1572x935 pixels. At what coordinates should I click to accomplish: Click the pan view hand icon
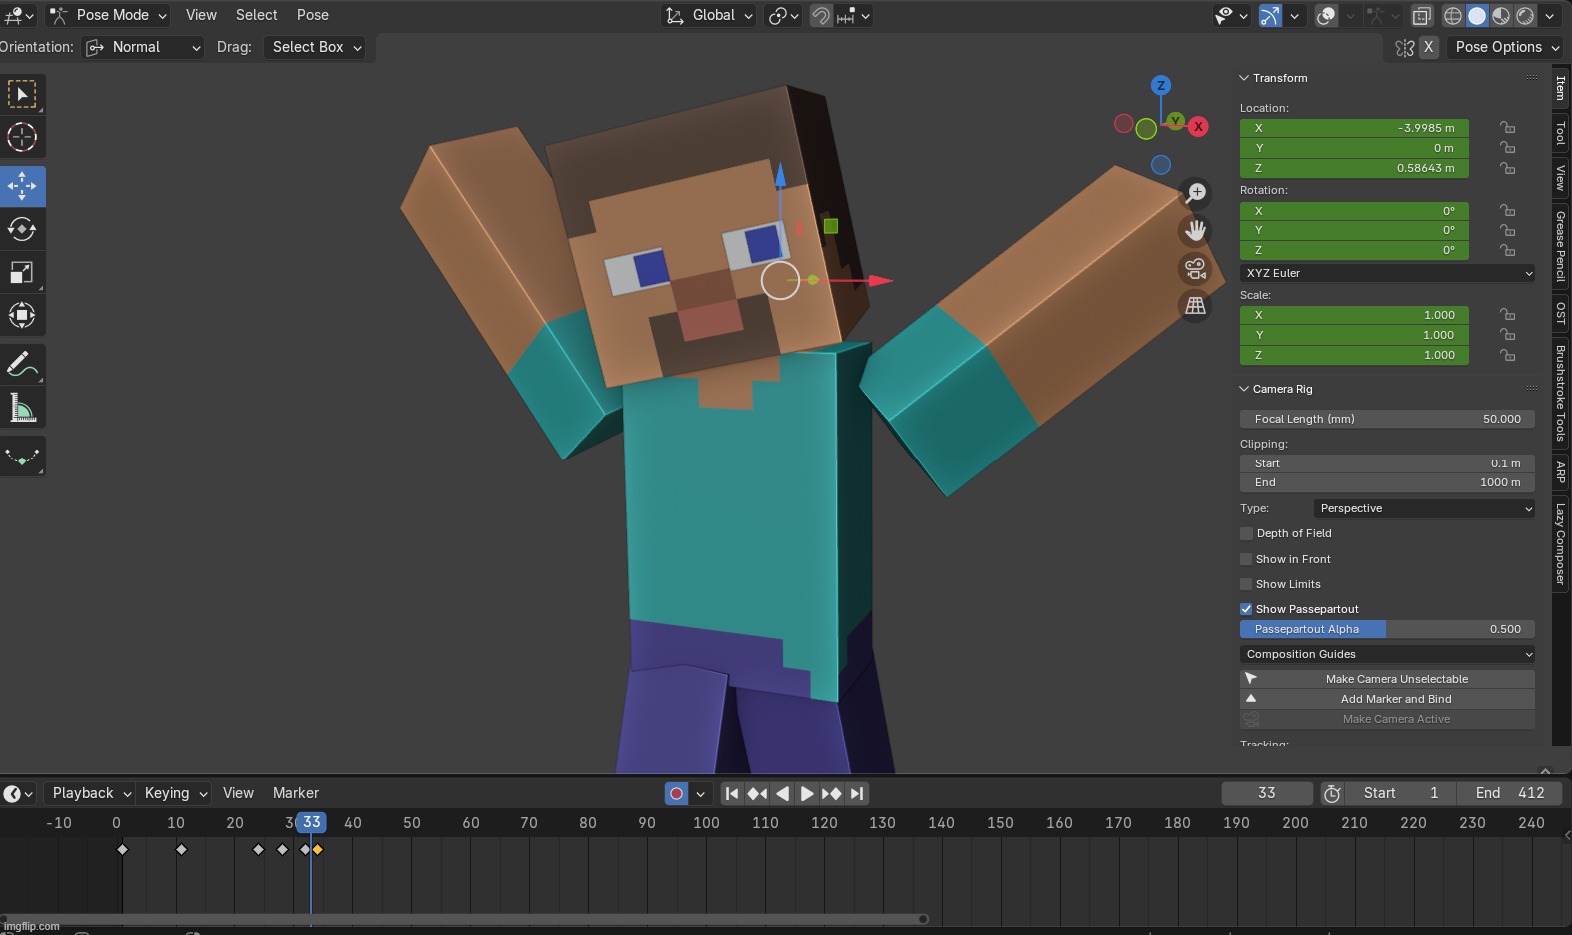1195,230
